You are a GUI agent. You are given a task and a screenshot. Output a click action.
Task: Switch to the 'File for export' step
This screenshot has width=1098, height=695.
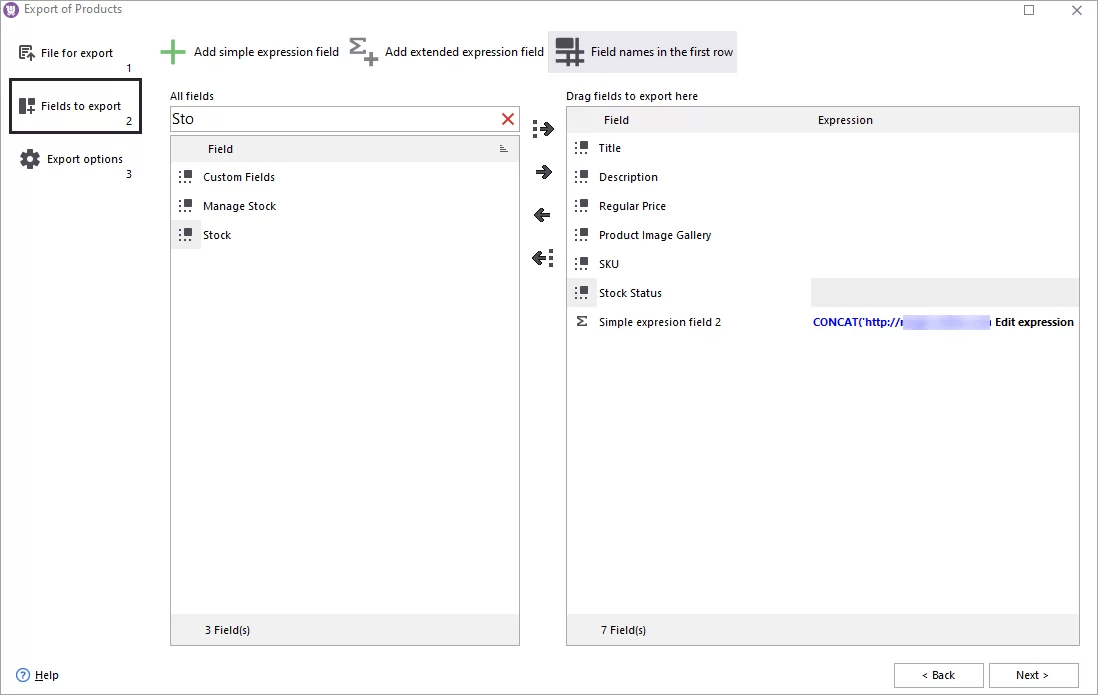pos(75,52)
